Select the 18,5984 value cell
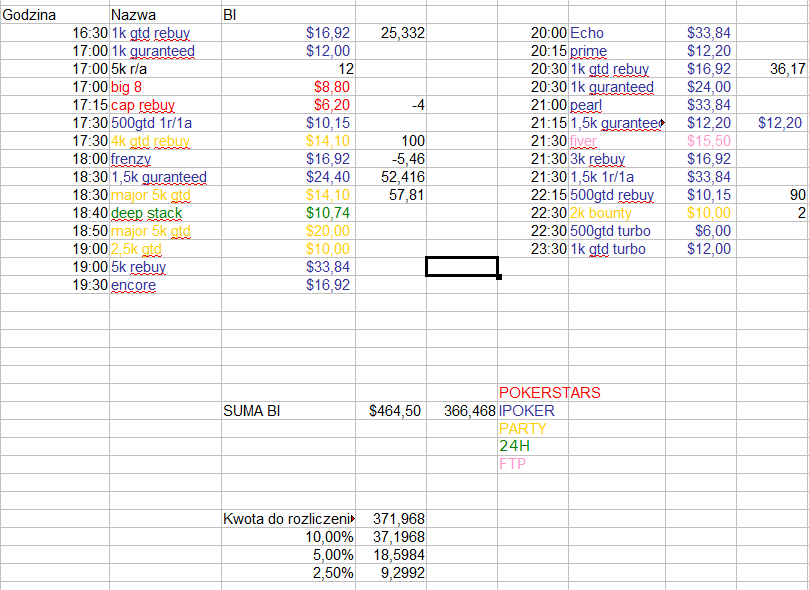This screenshot has height=590, width=809. [391, 555]
